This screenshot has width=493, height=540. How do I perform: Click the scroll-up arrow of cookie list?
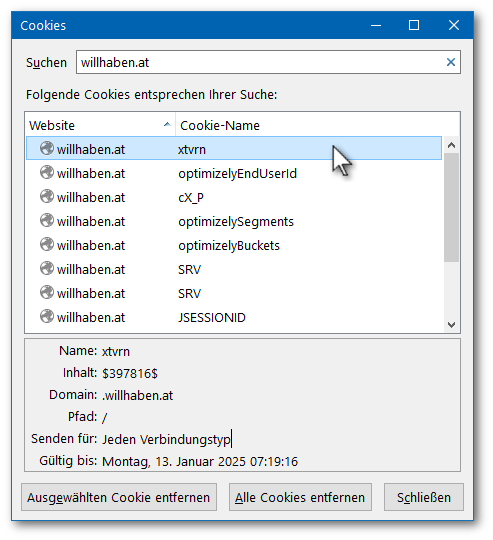tap(451, 145)
